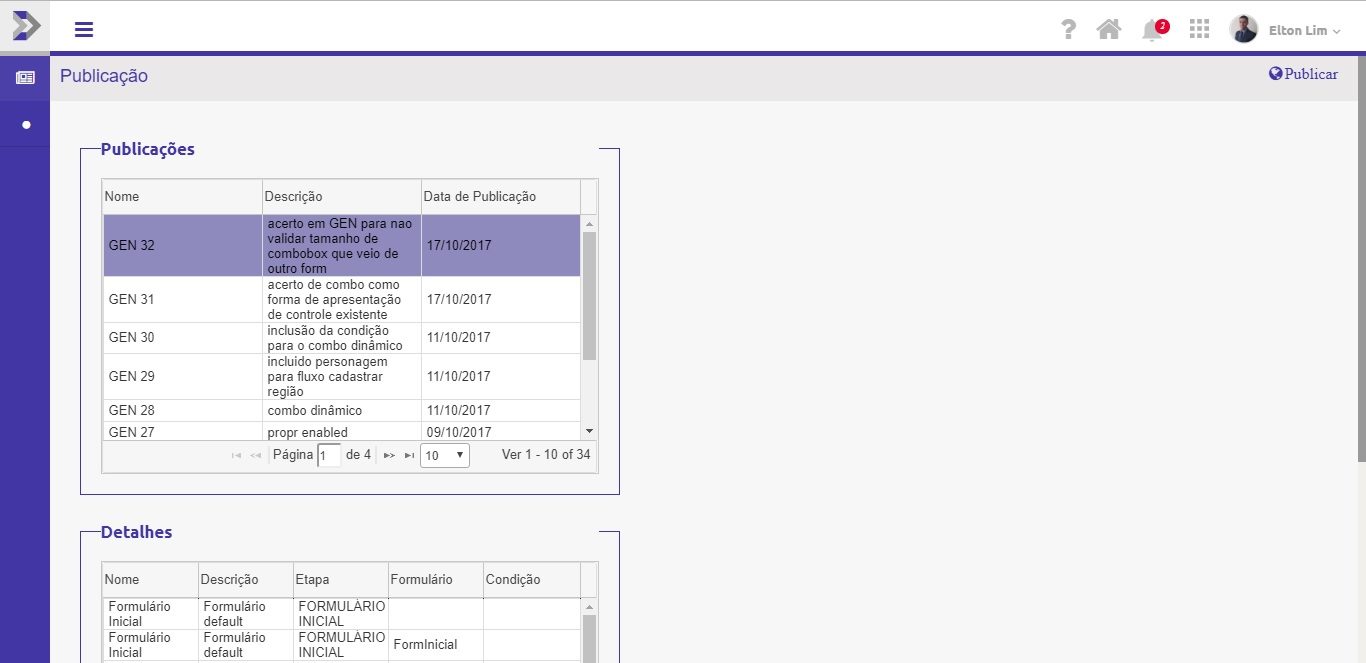This screenshot has width=1366, height=663.
Task: Click the page number input field
Action: [328, 455]
